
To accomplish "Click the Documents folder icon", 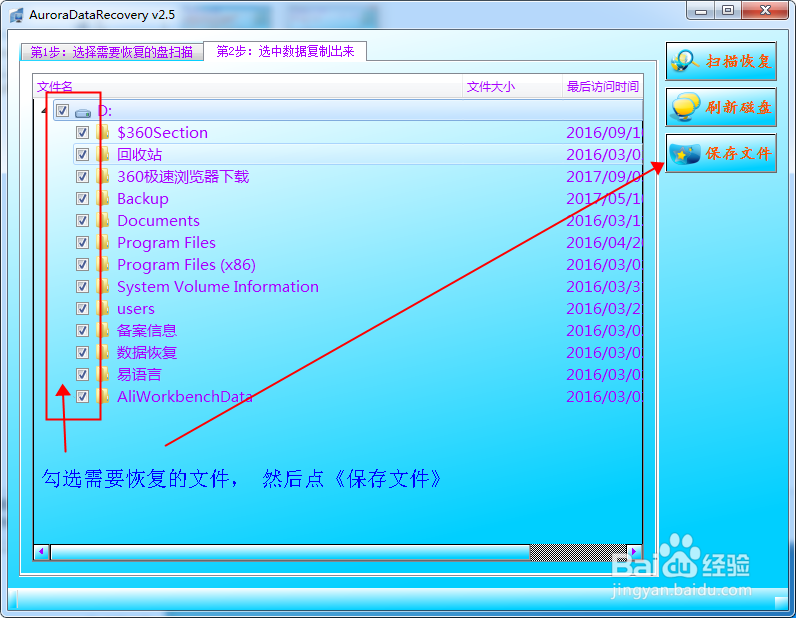I will [103, 220].
